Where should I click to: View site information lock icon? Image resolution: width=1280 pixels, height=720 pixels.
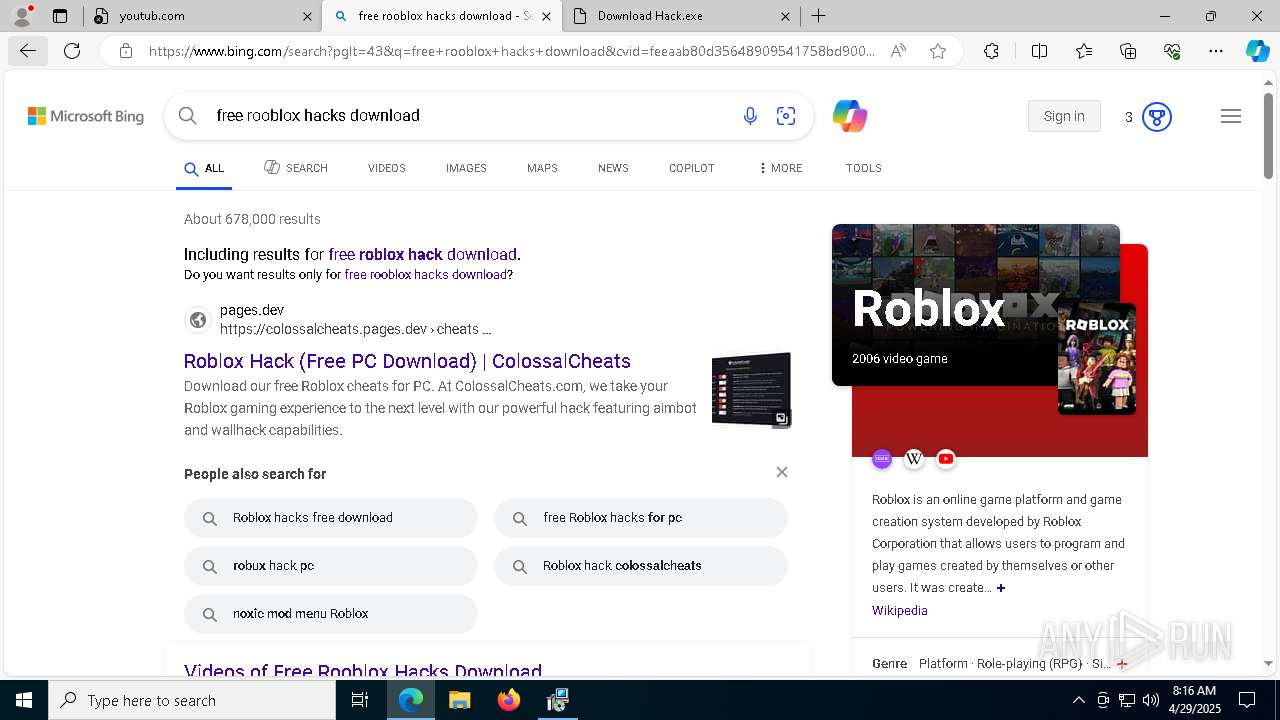(x=126, y=51)
